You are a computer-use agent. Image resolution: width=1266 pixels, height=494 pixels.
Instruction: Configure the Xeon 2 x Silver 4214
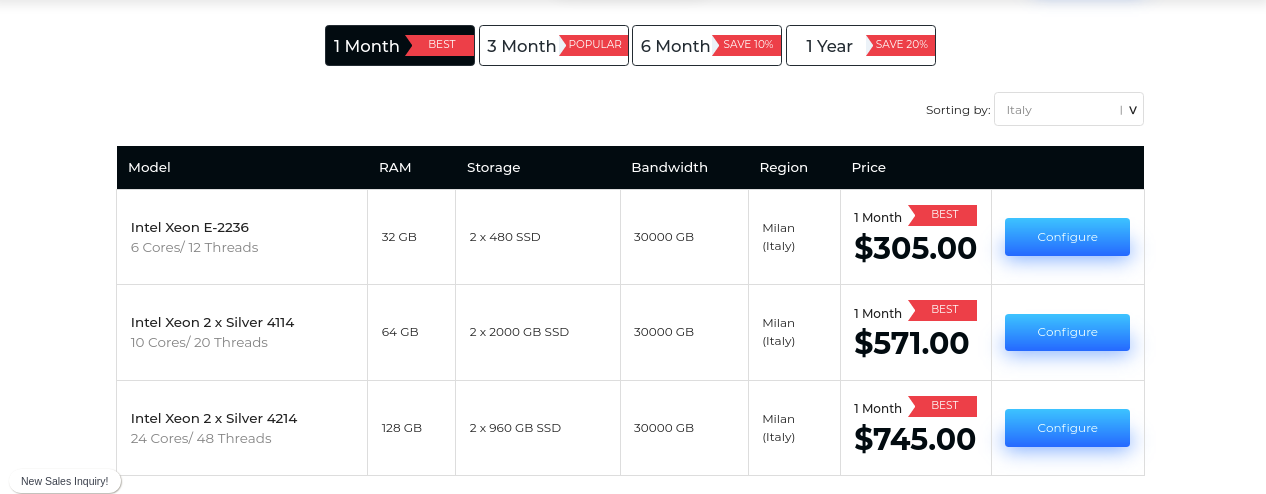(1067, 428)
